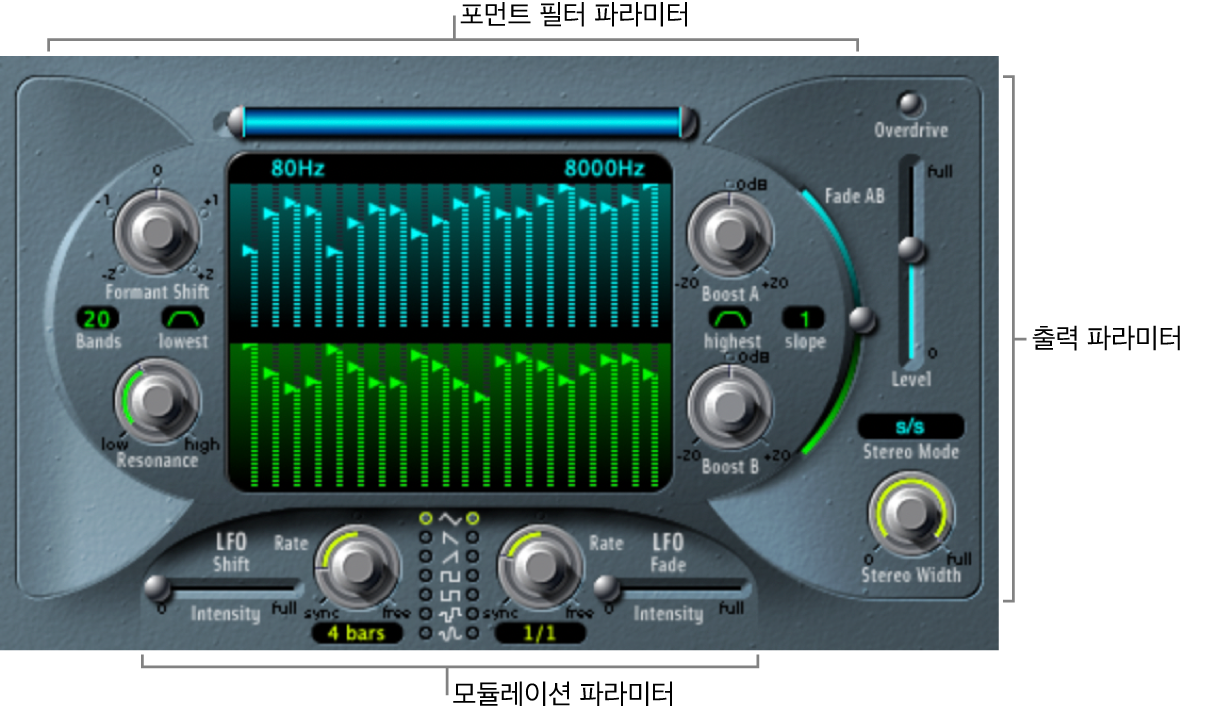Viewport: 1205px width, 716px height.
Task: Select the lowest band filter shape icon
Action: point(183,319)
